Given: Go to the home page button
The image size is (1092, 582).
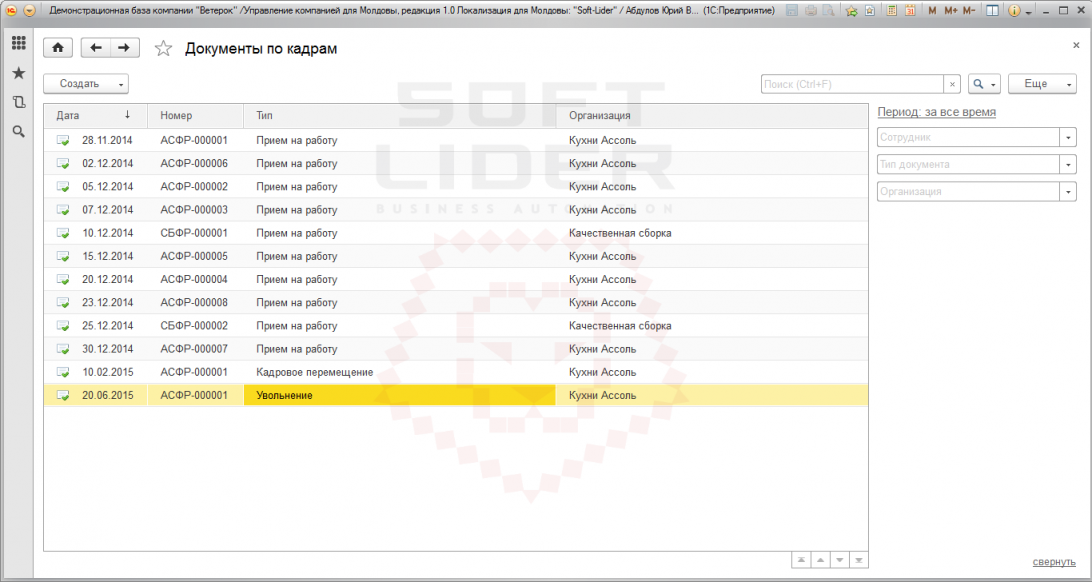Looking at the screenshot, I should (58, 47).
